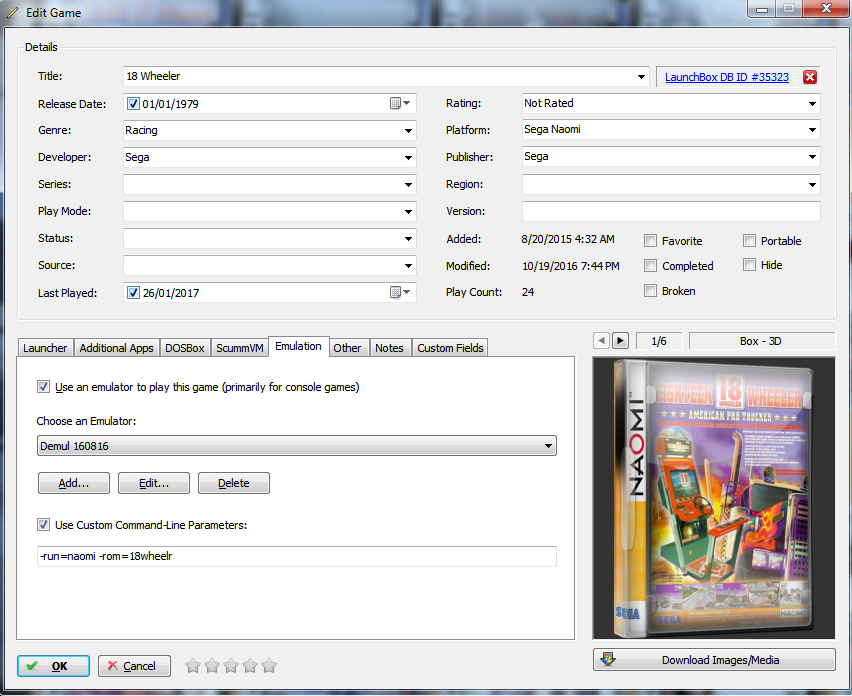This screenshot has height=696, width=852.
Task: Toggle the Release Date checkbox
Action: [x=133, y=103]
